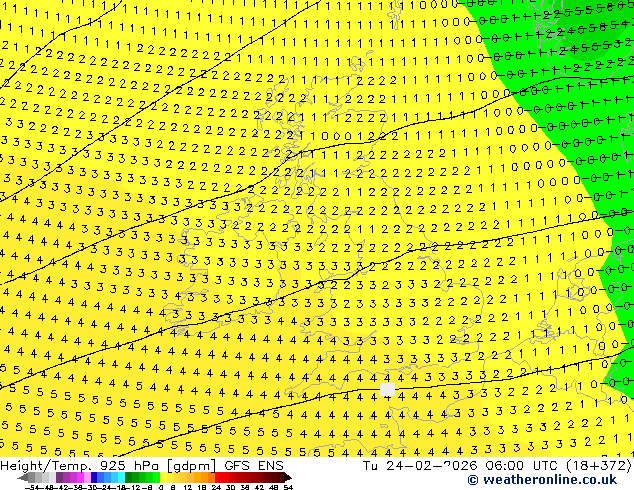Click the grey left arrow end of the colour scale
The width and height of the screenshot is (634, 490).
22,478
